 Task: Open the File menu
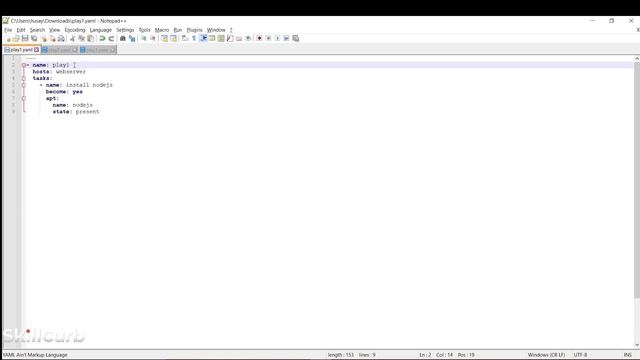(x=8, y=30)
